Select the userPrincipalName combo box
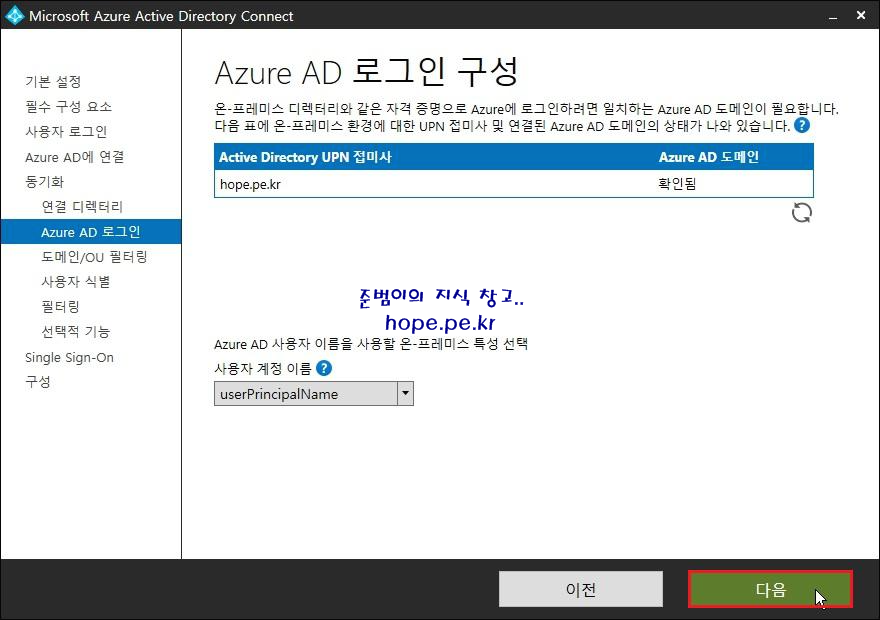This screenshot has width=880, height=620. (314, 393)
